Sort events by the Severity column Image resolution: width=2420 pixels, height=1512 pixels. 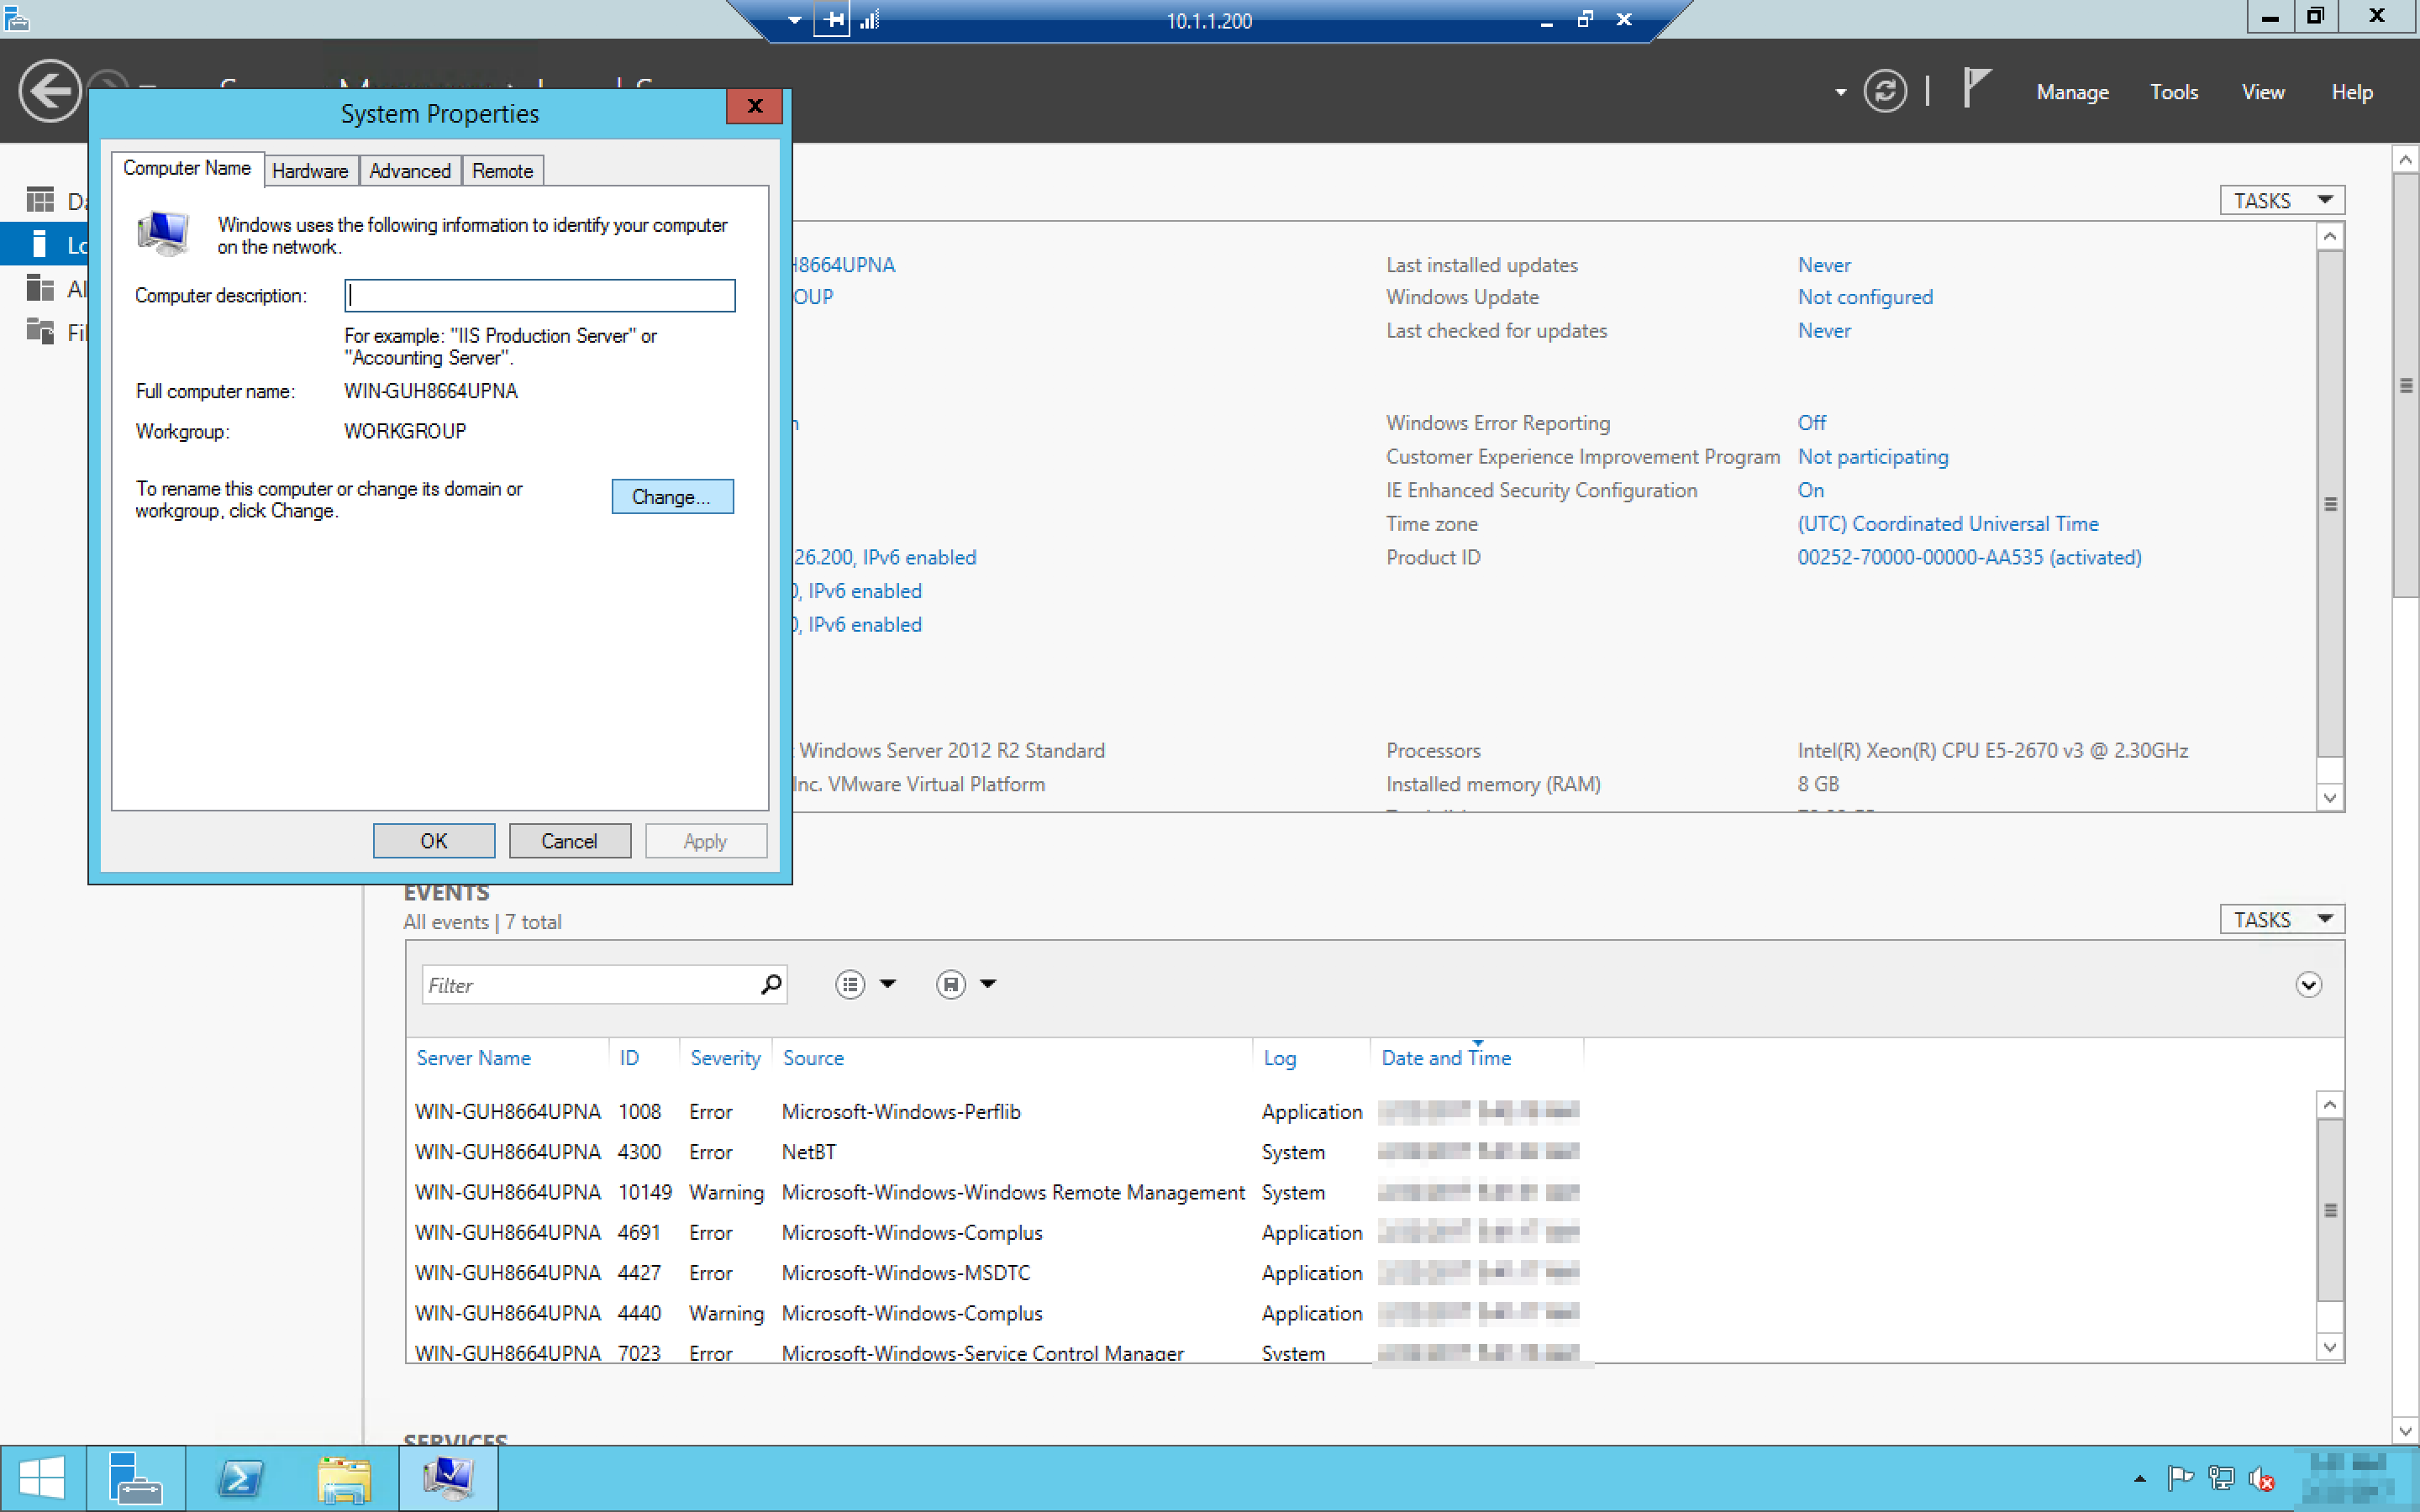pos(725,1058)
